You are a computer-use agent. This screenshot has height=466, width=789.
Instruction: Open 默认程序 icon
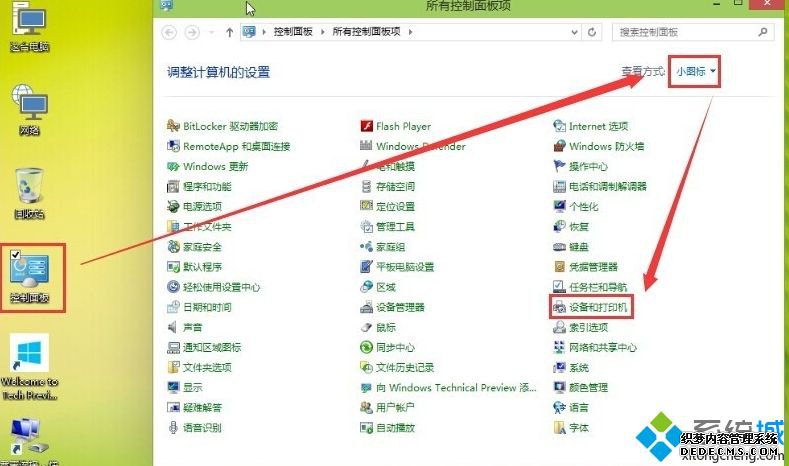click(x=173, y=267)
